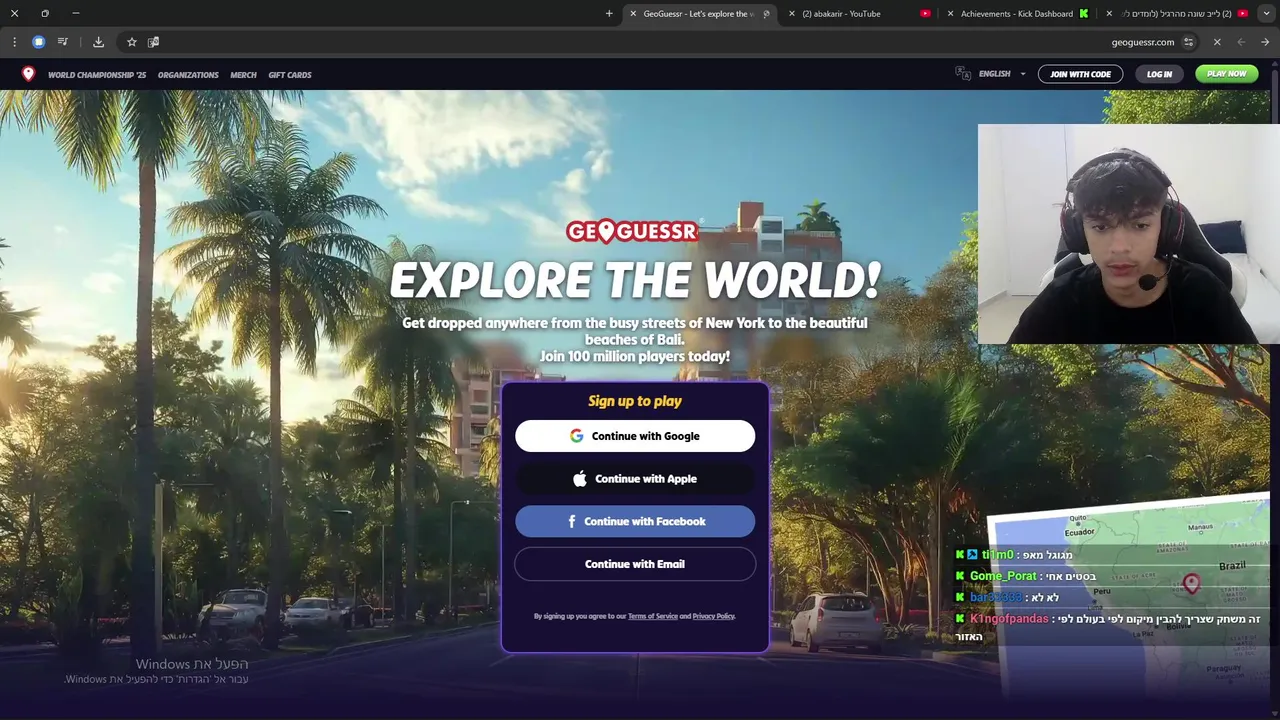
Task: Click the Facebook f logo icon
Action: coord(572,521)
